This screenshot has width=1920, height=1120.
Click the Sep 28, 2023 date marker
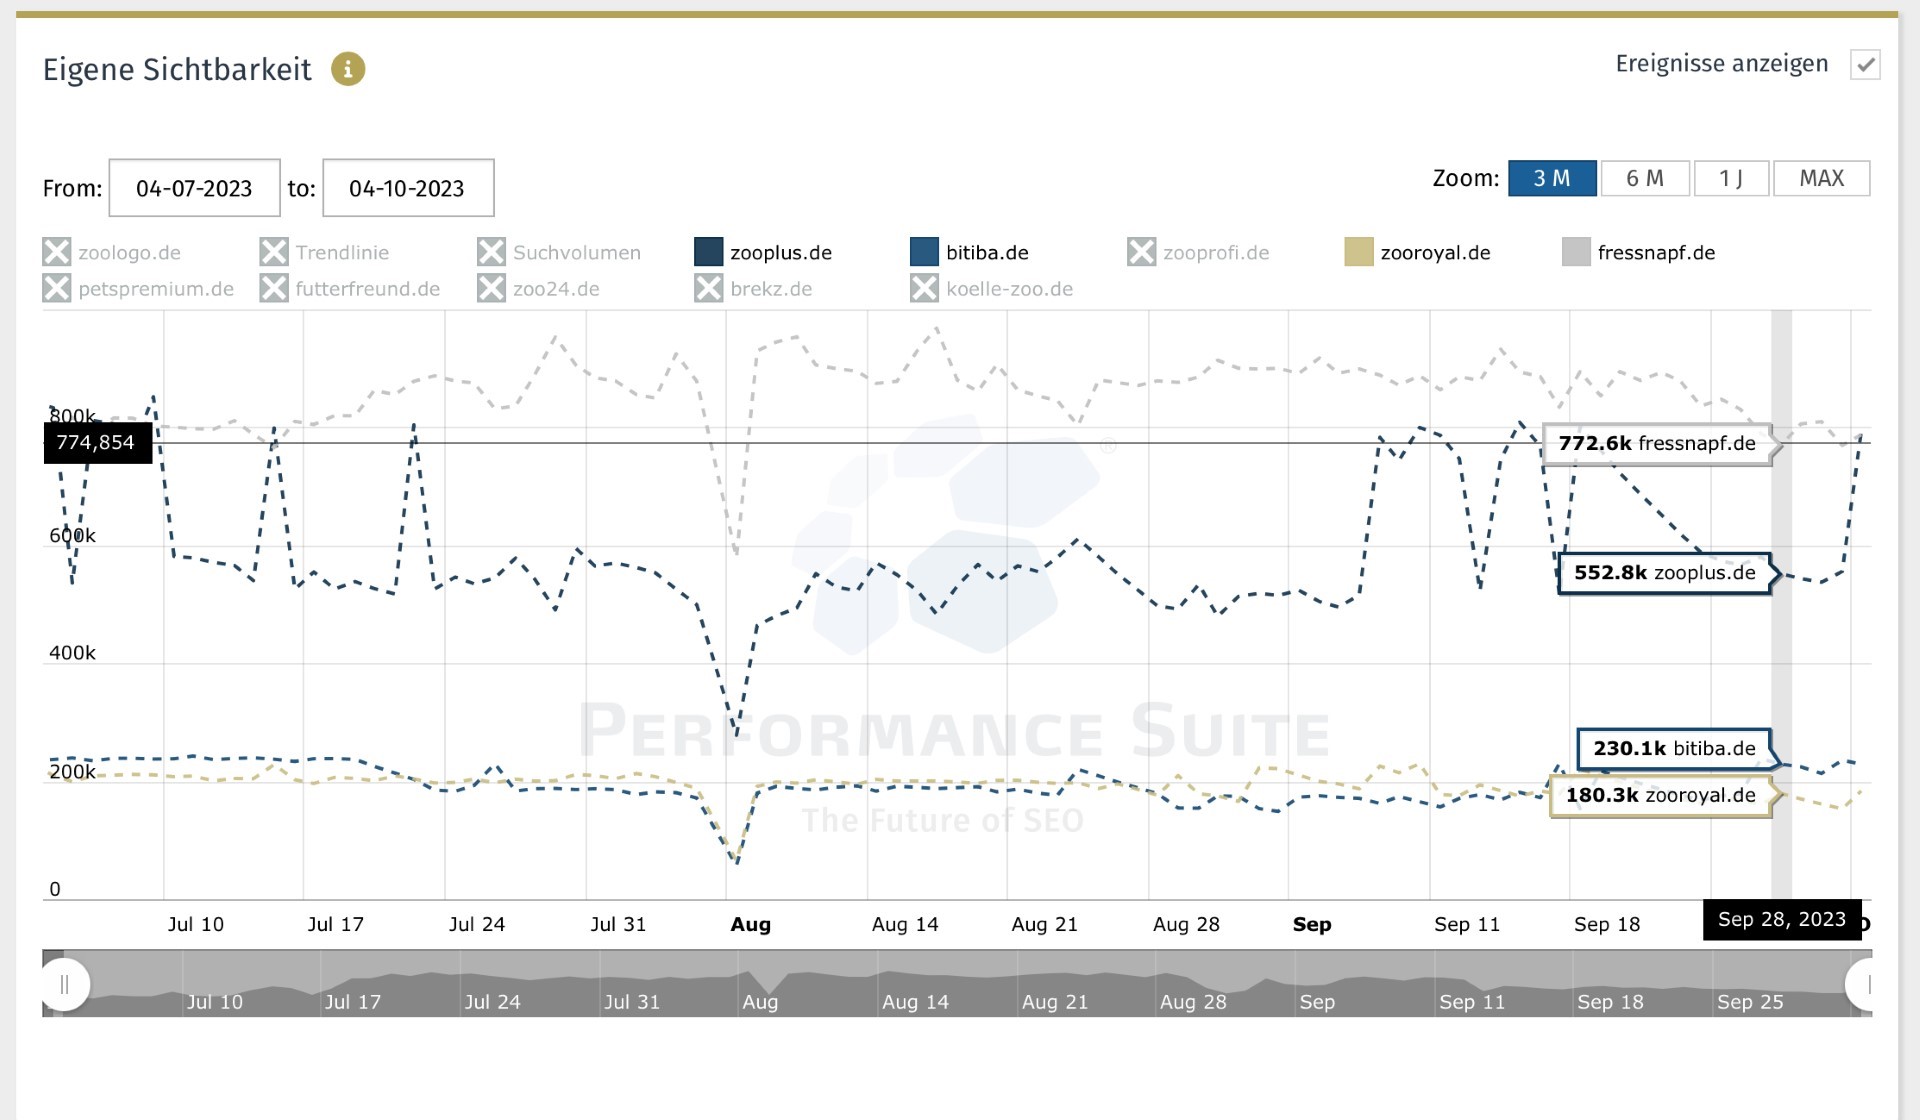(x=1782, y=920)
